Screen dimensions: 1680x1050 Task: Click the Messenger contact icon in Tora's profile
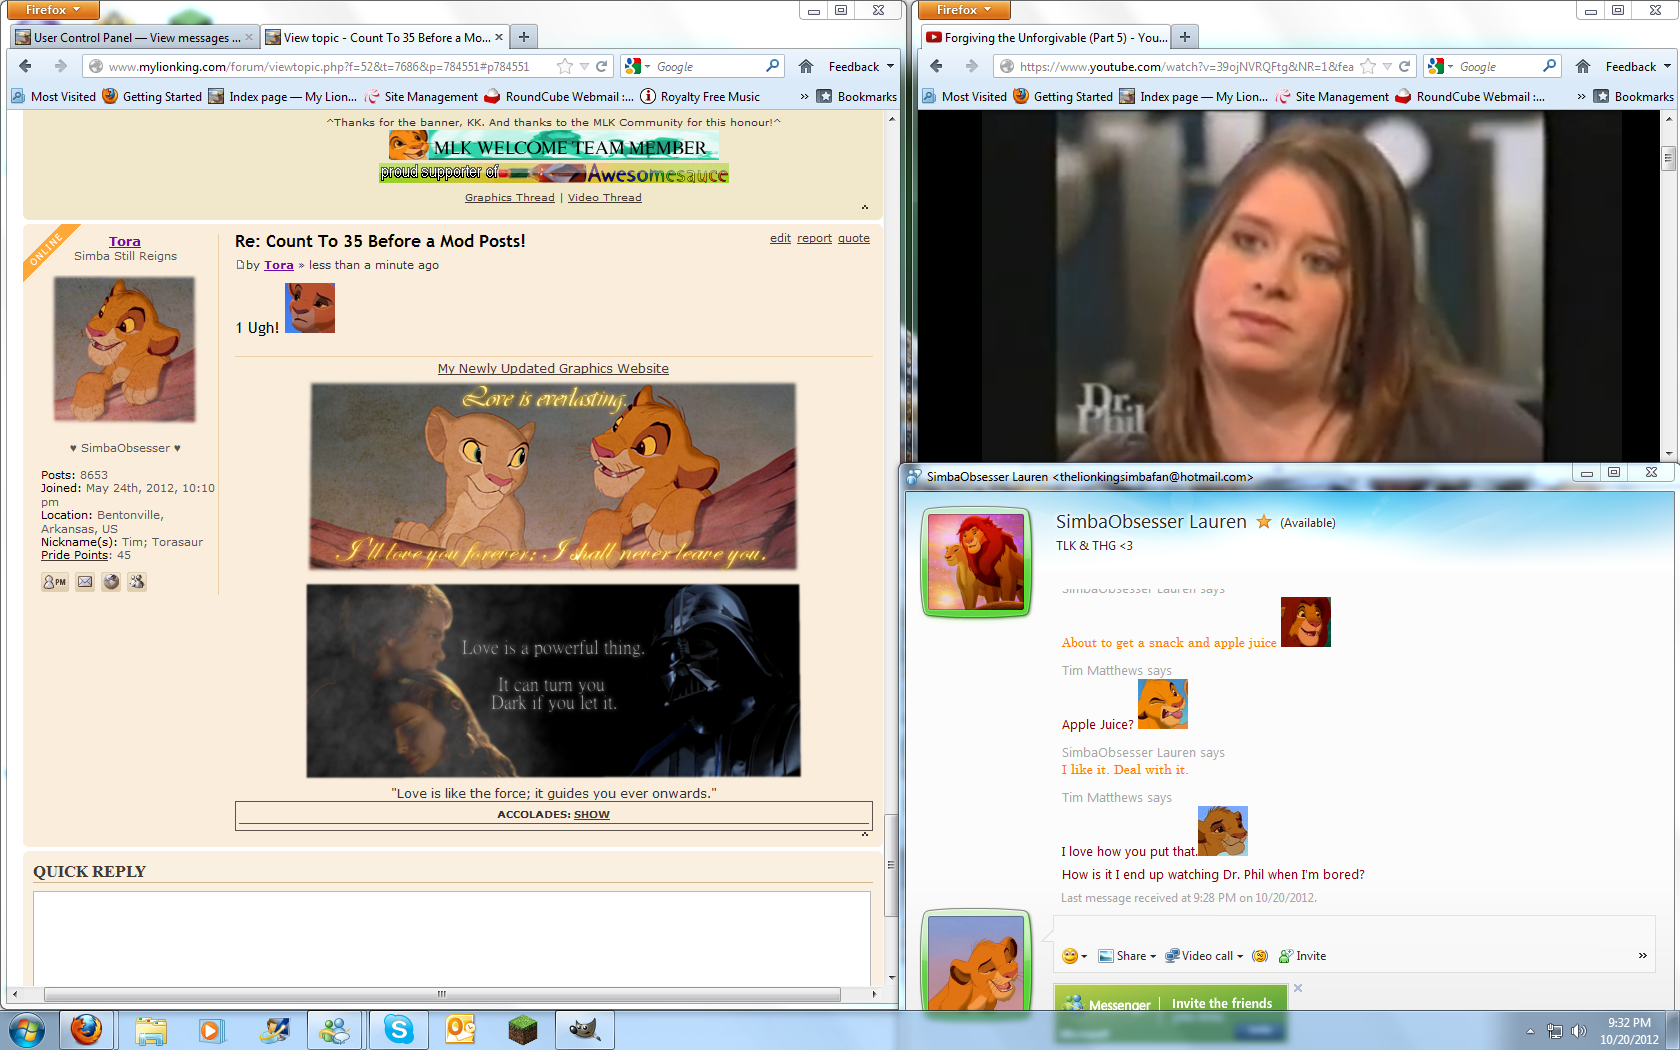click(137, 582)
